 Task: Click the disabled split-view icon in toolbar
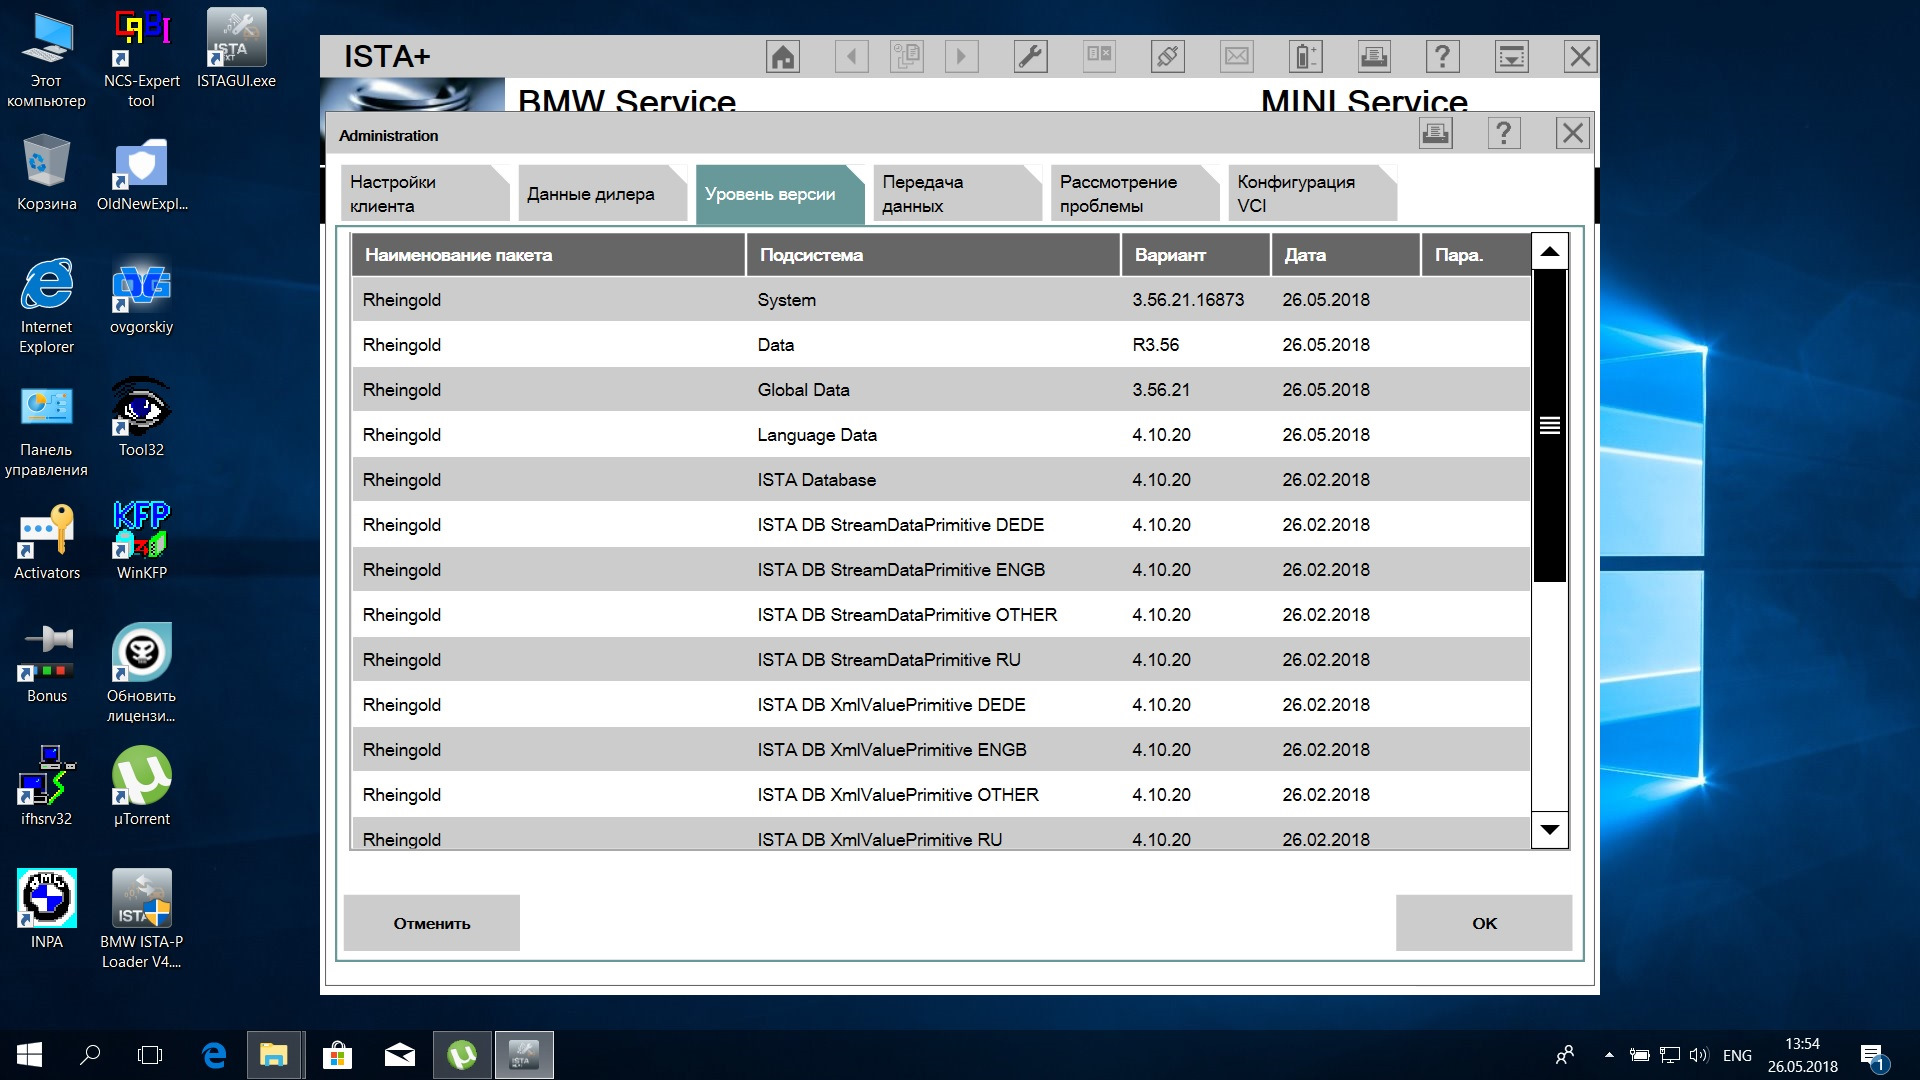(x=1099, y=56)
